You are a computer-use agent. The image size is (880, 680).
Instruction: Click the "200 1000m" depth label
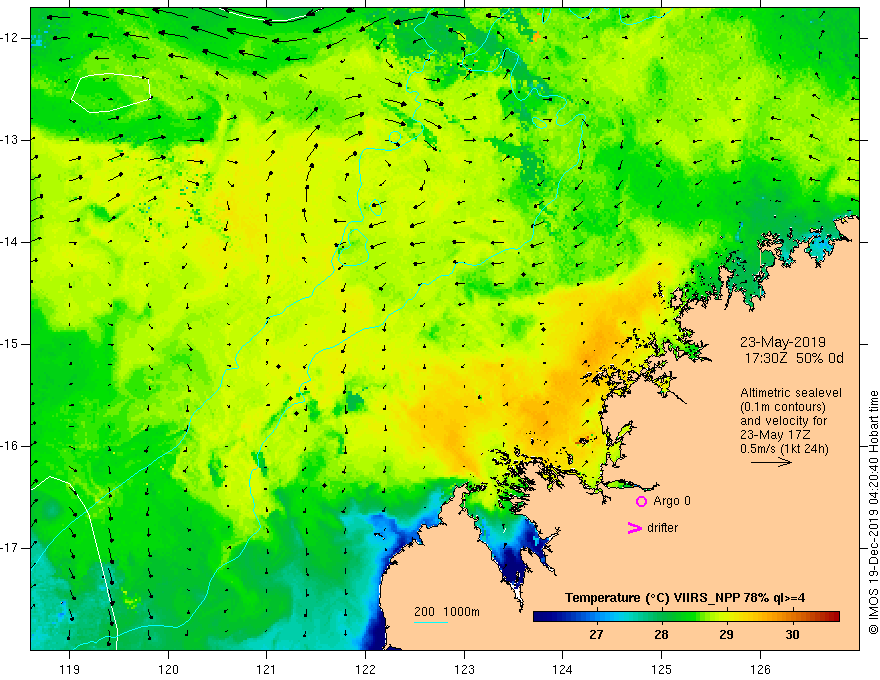(447, 612)
